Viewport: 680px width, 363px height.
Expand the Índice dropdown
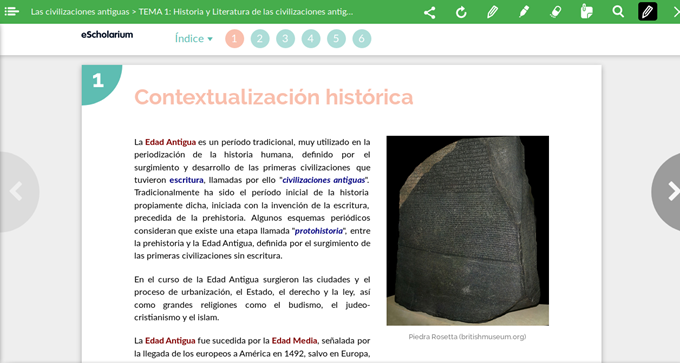click(194, 39)
